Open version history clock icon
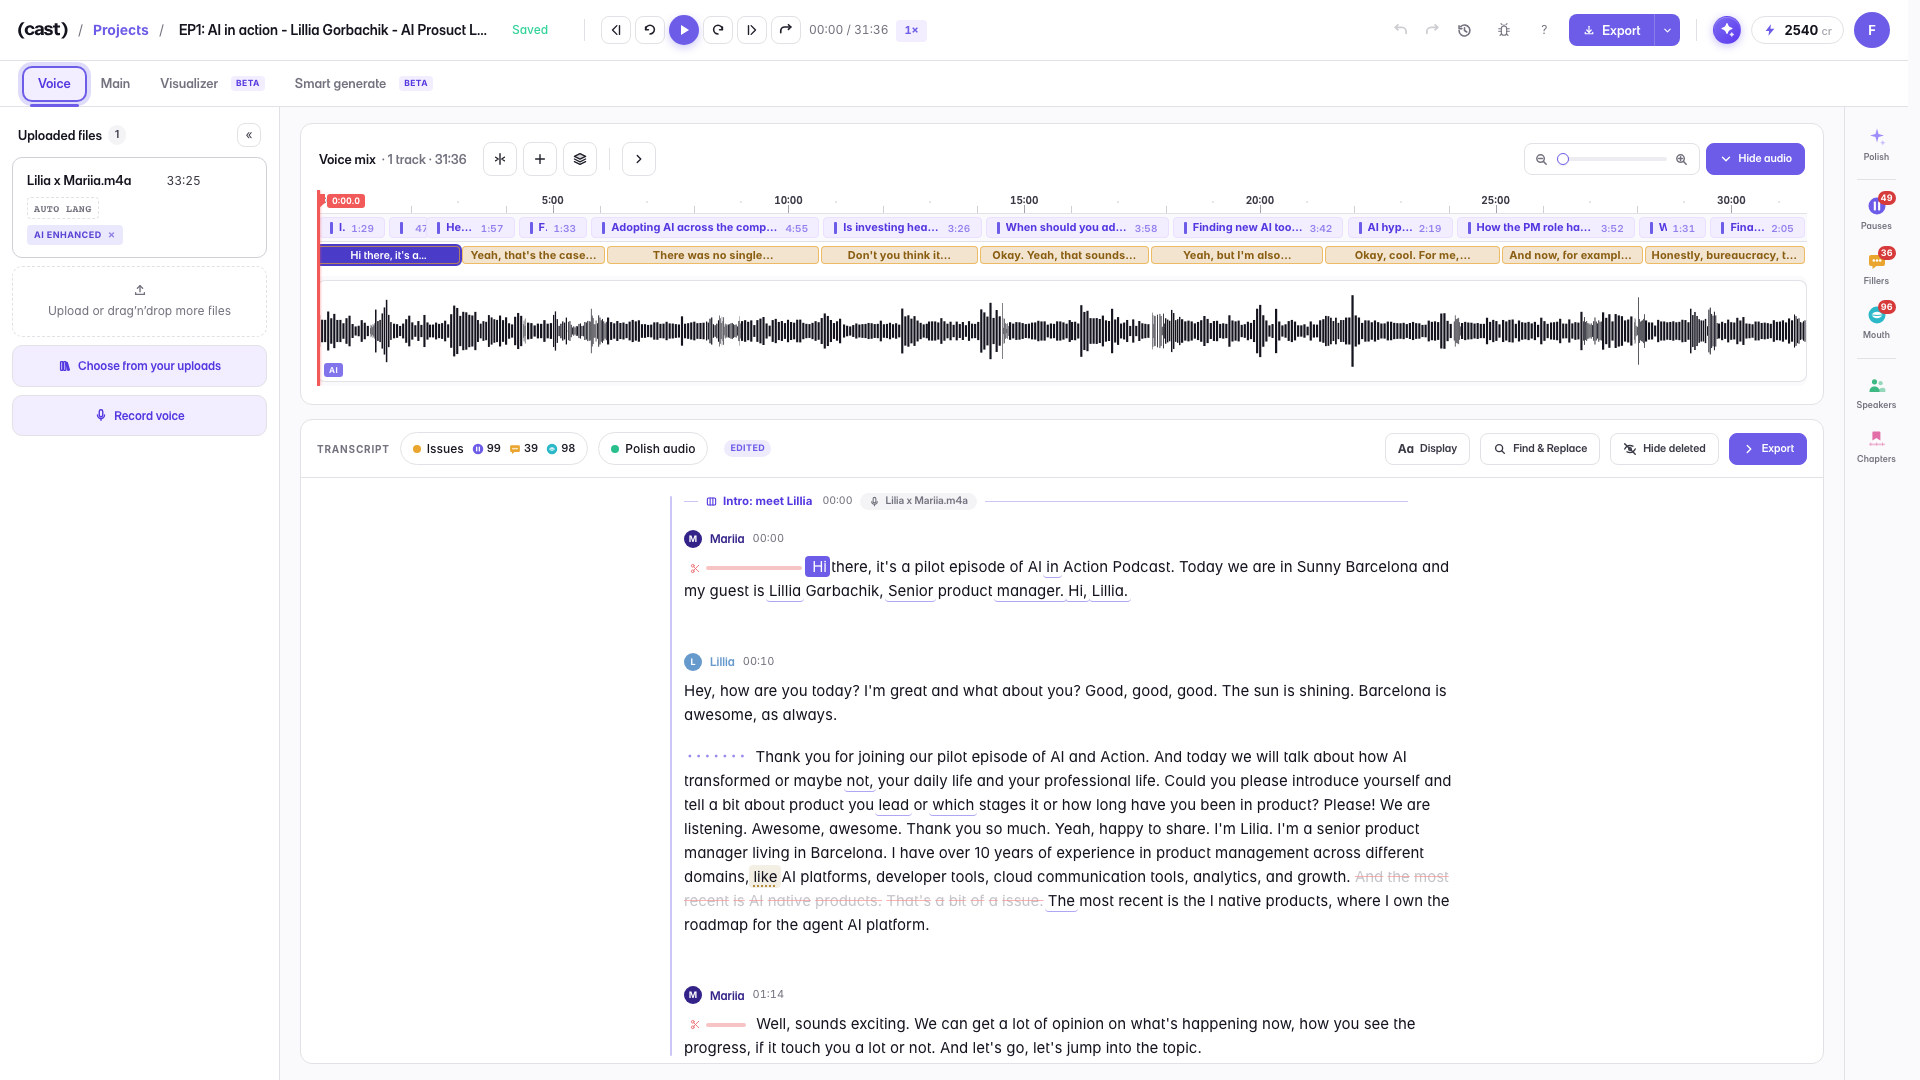The width and height of the screenshot is (1920, 1080). click(1464, 30)
